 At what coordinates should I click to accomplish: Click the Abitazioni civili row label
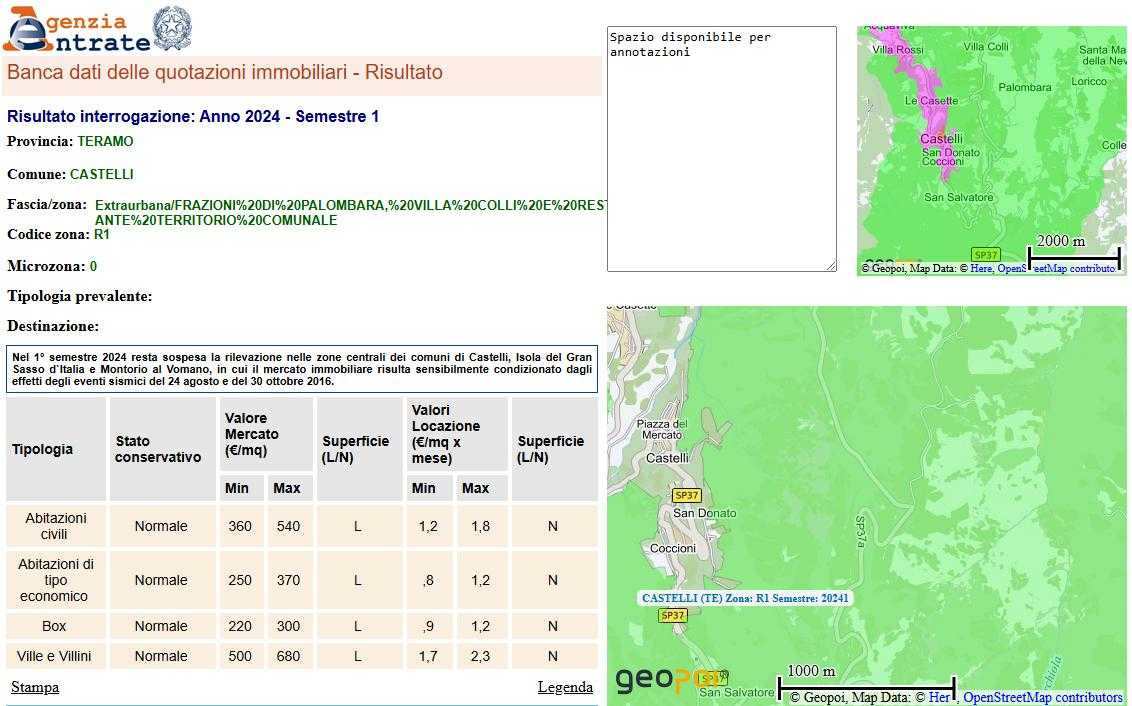coord(56,526)
